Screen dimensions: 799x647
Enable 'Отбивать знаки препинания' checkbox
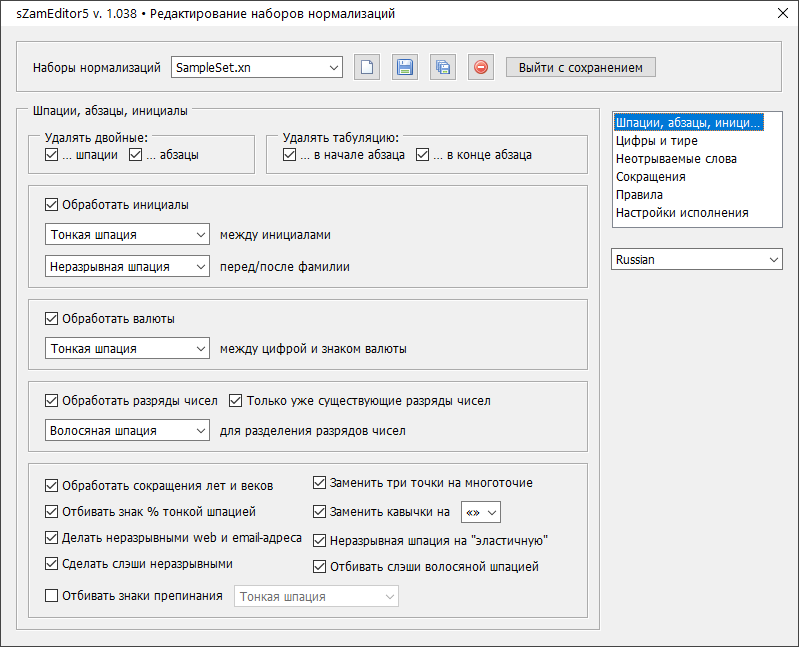[52, 597]
